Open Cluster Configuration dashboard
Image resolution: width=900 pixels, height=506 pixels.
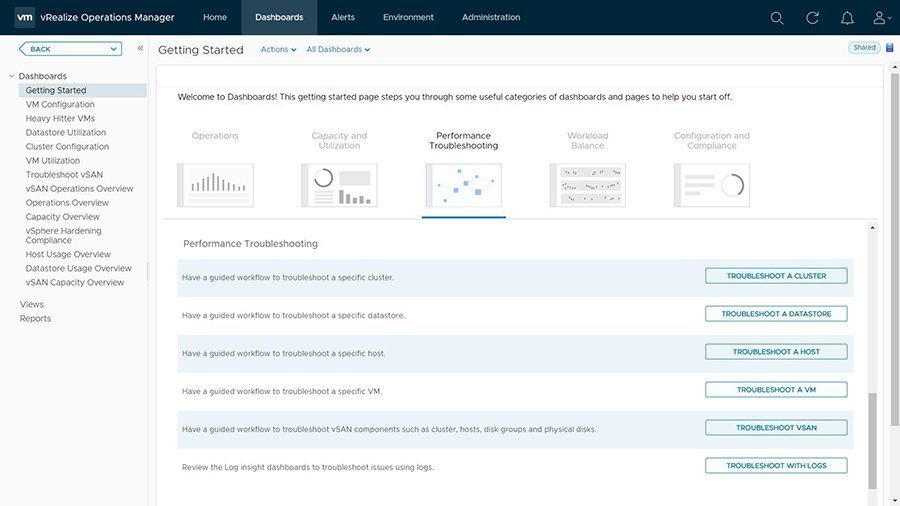tap(67, 146)
